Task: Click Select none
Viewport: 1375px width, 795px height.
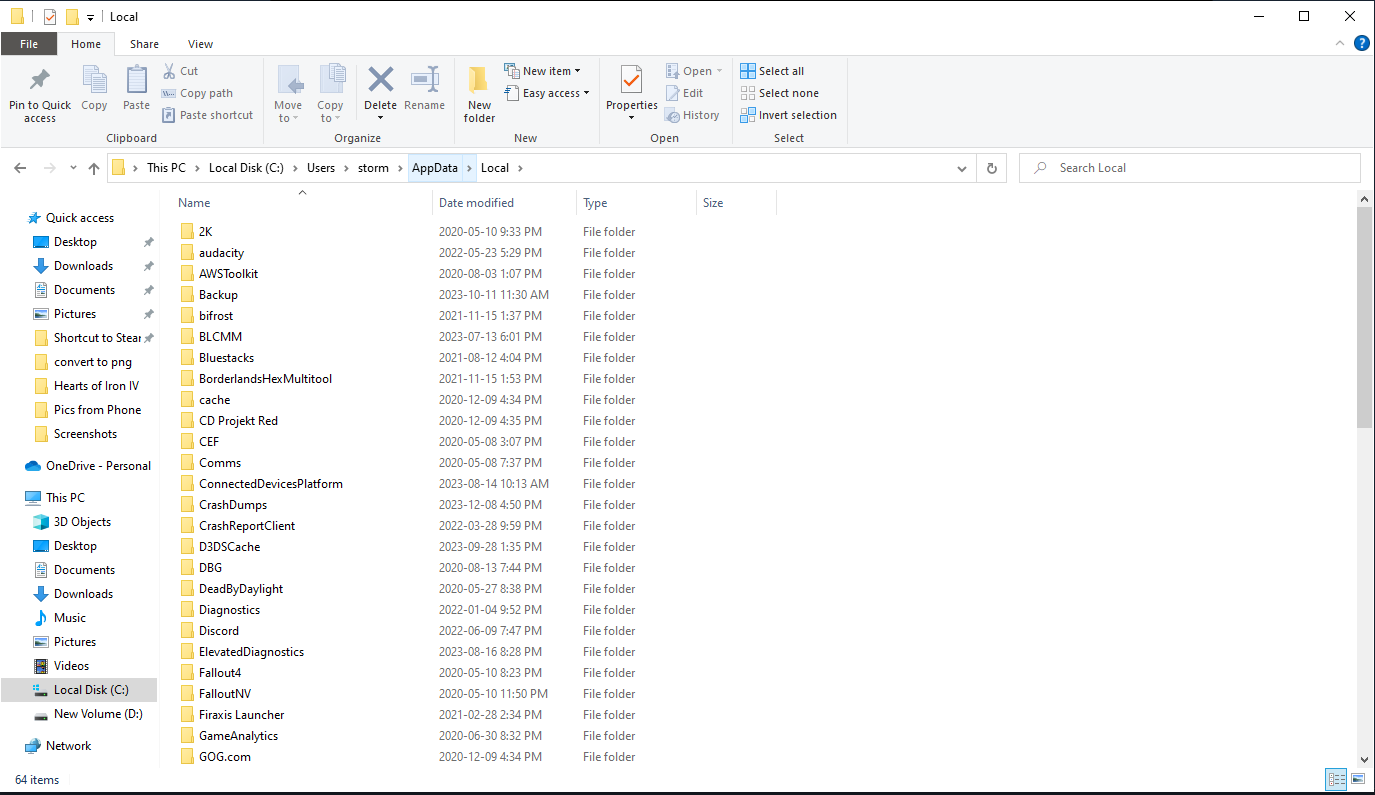Action: pos(779,93)
